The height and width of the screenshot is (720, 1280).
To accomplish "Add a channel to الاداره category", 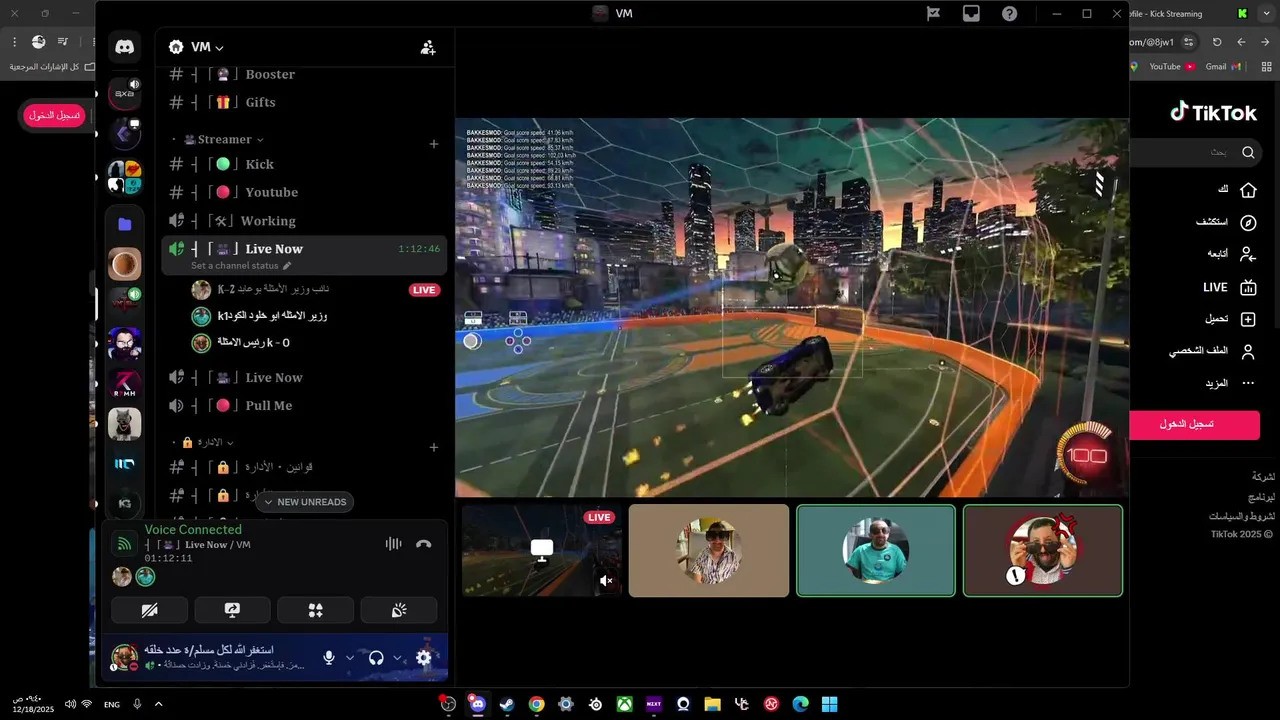I will point(434,447).
